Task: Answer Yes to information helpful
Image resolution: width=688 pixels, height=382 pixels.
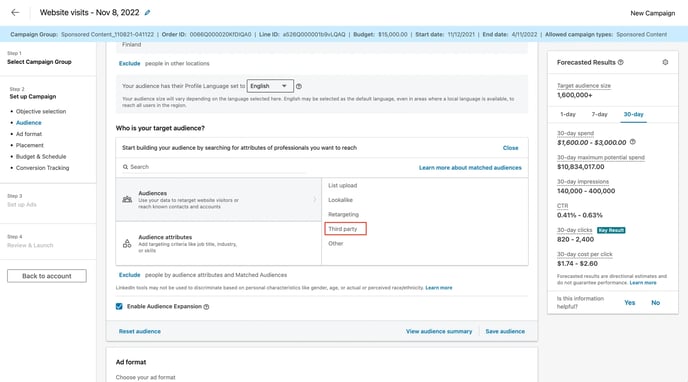Action: click(x=630, y=303)
